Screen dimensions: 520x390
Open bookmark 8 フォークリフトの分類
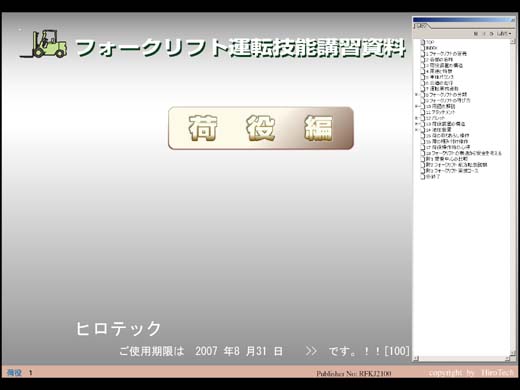pos(446,95)
